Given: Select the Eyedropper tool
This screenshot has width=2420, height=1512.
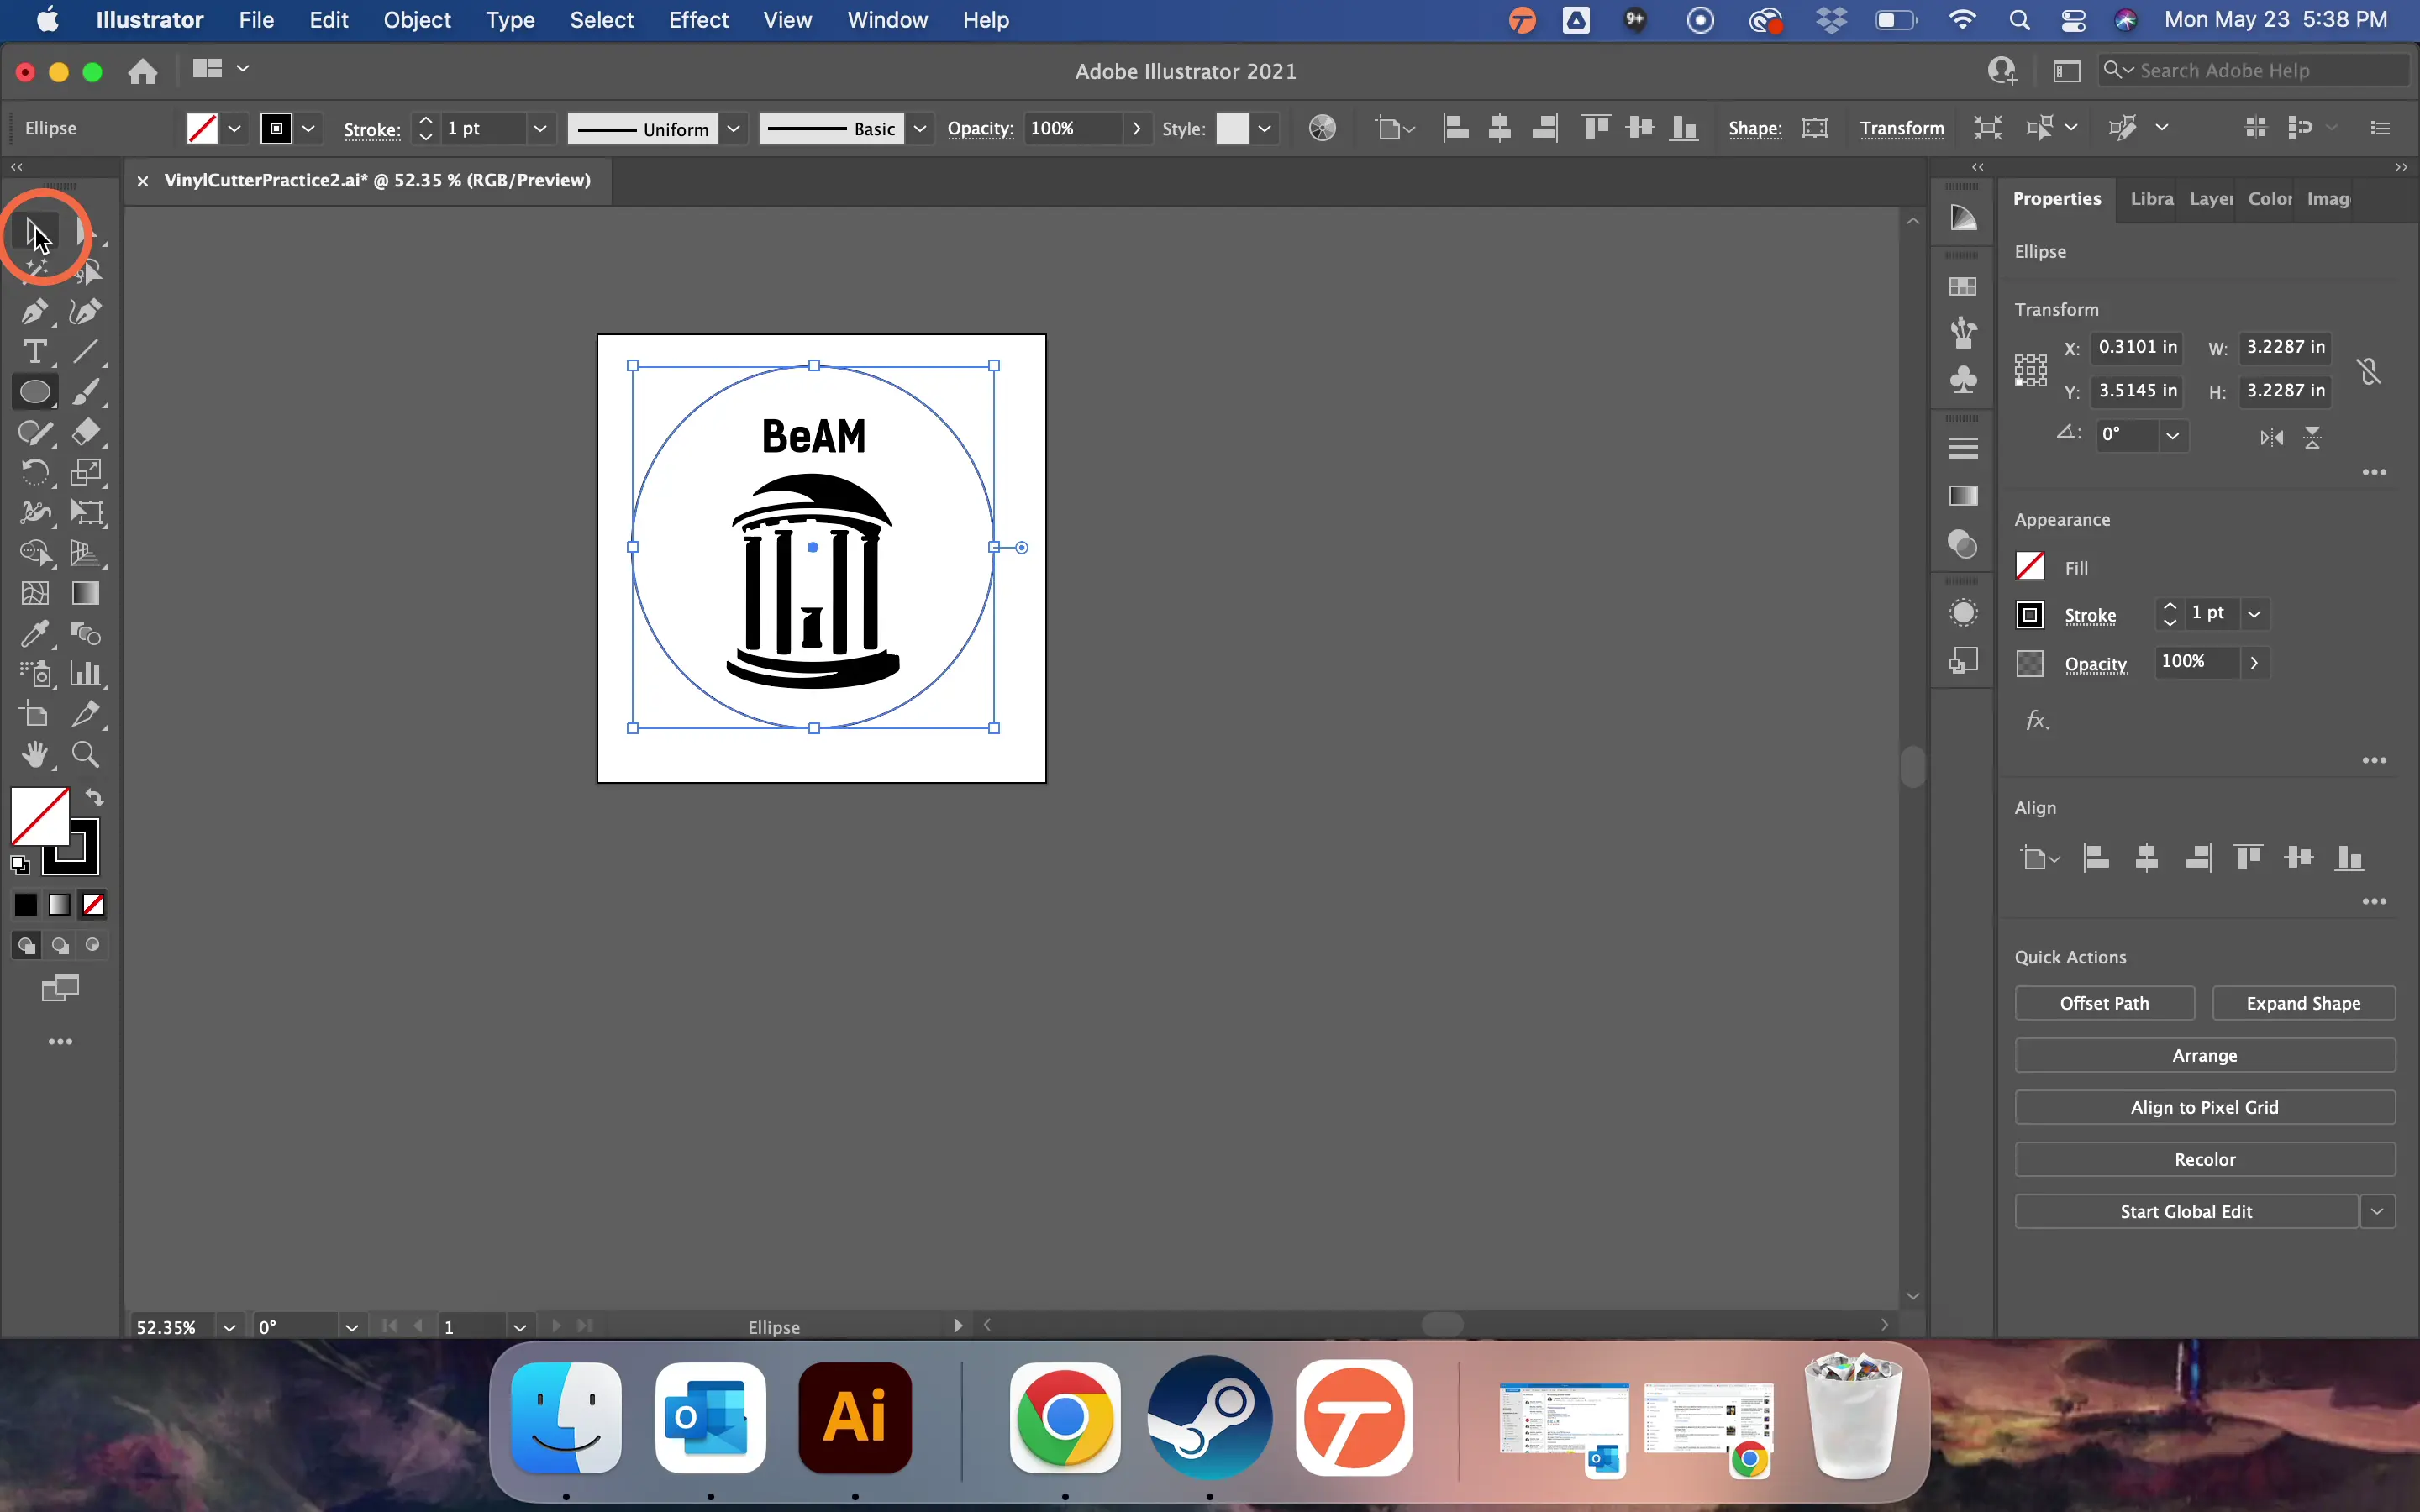Looking at the screenshot, I should tap(35, 634).
